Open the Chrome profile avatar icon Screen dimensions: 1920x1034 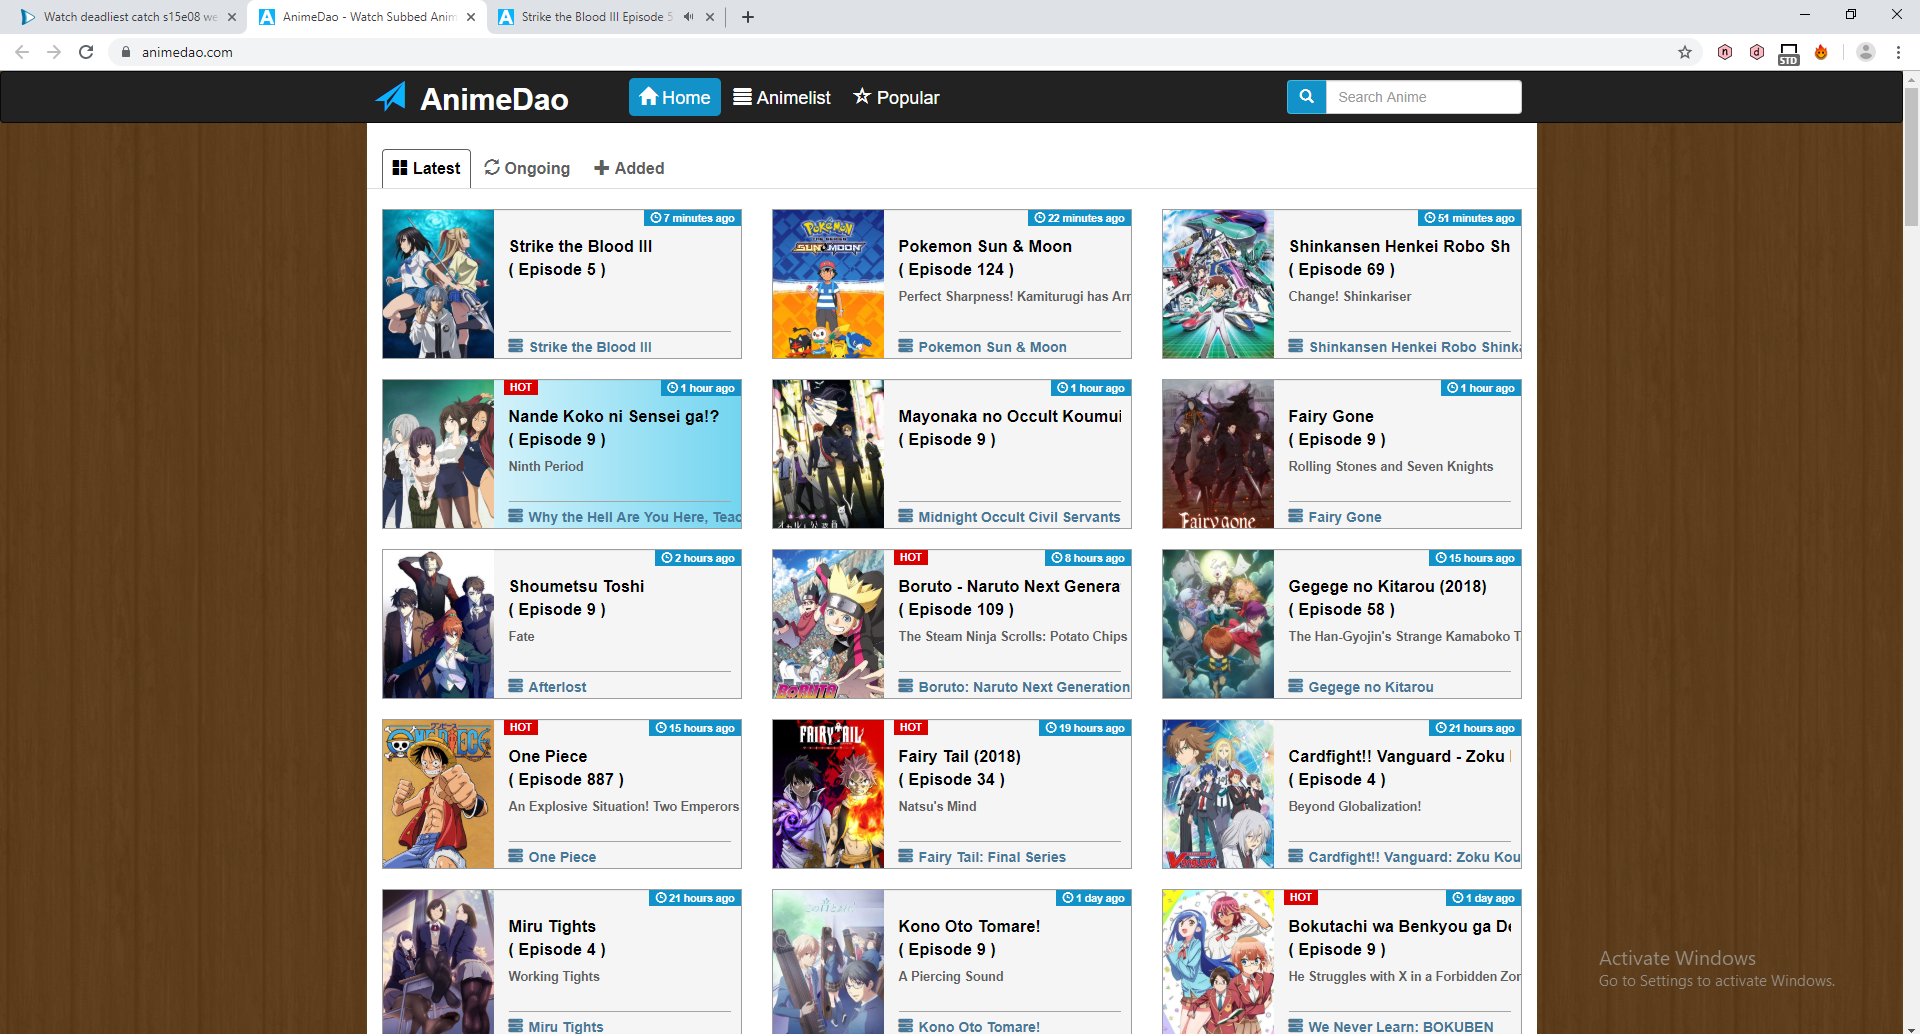pos(1866,52)
